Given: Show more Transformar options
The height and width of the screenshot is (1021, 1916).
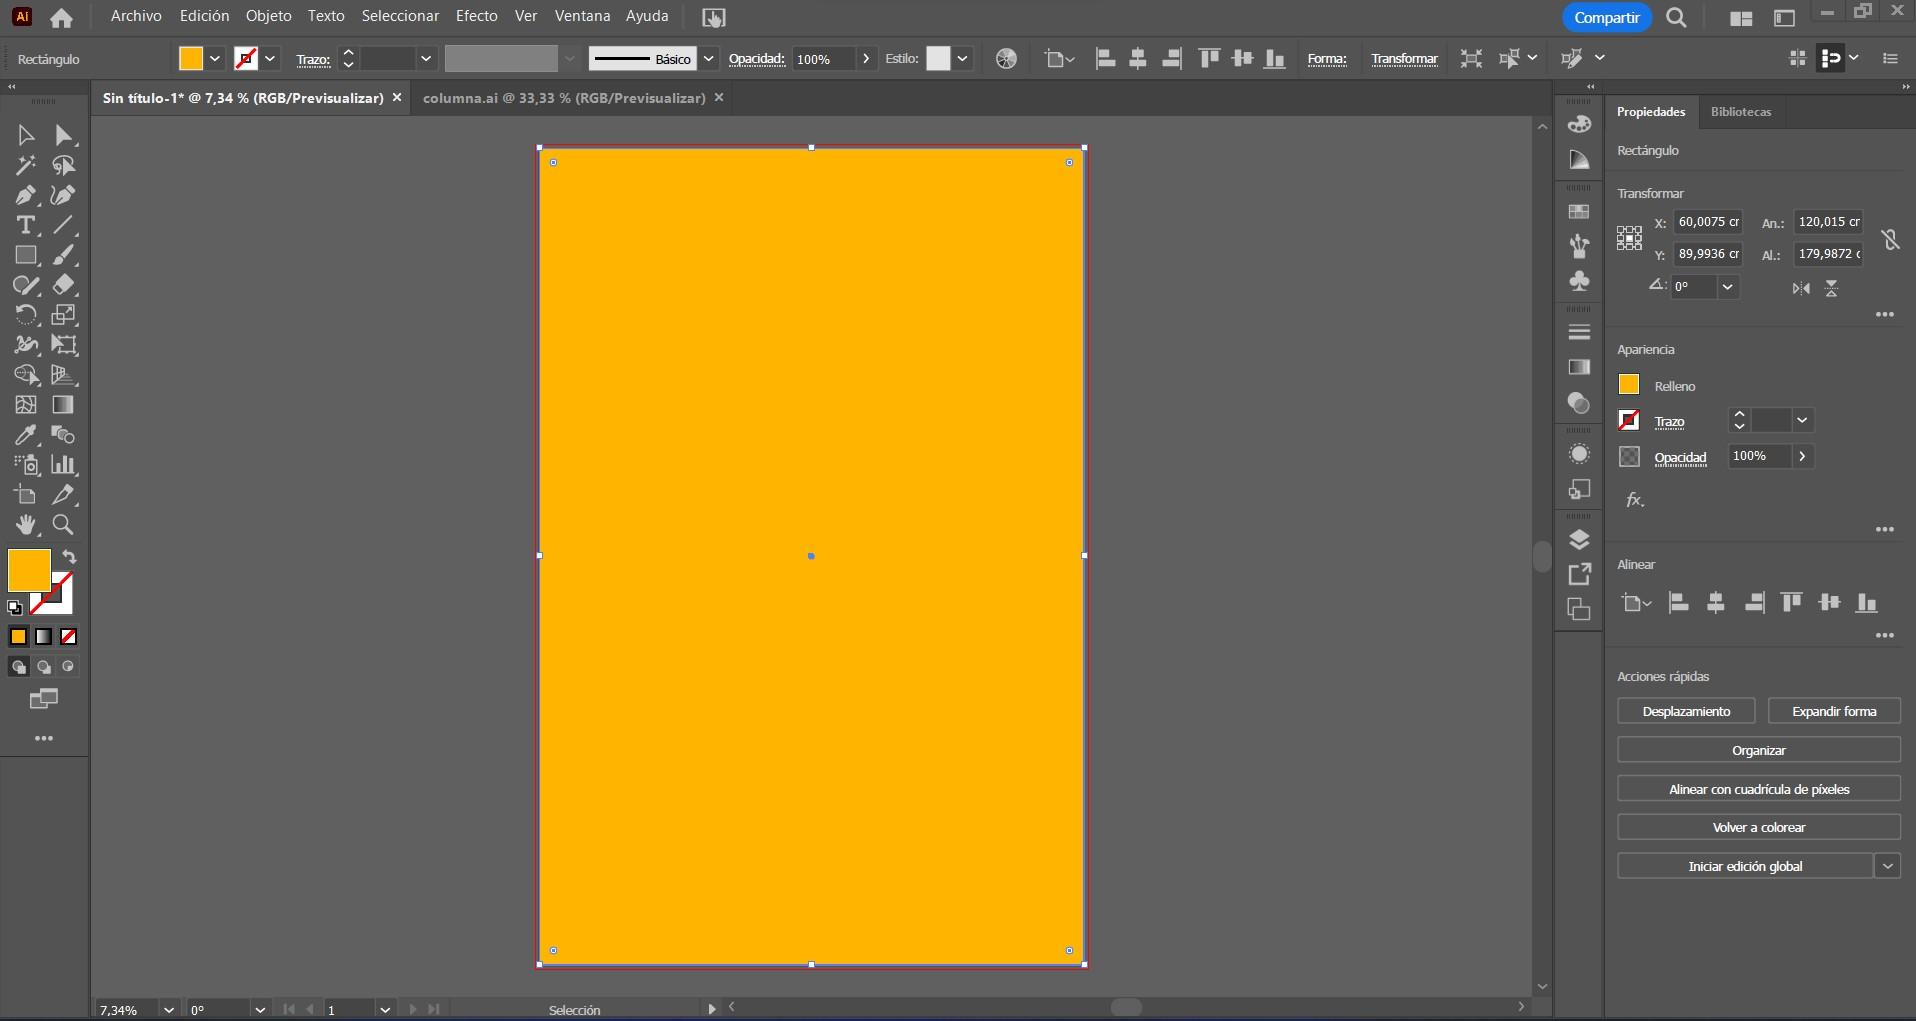Looking at the screenshot, I should pyautogui.click(x=1885, y=315).
